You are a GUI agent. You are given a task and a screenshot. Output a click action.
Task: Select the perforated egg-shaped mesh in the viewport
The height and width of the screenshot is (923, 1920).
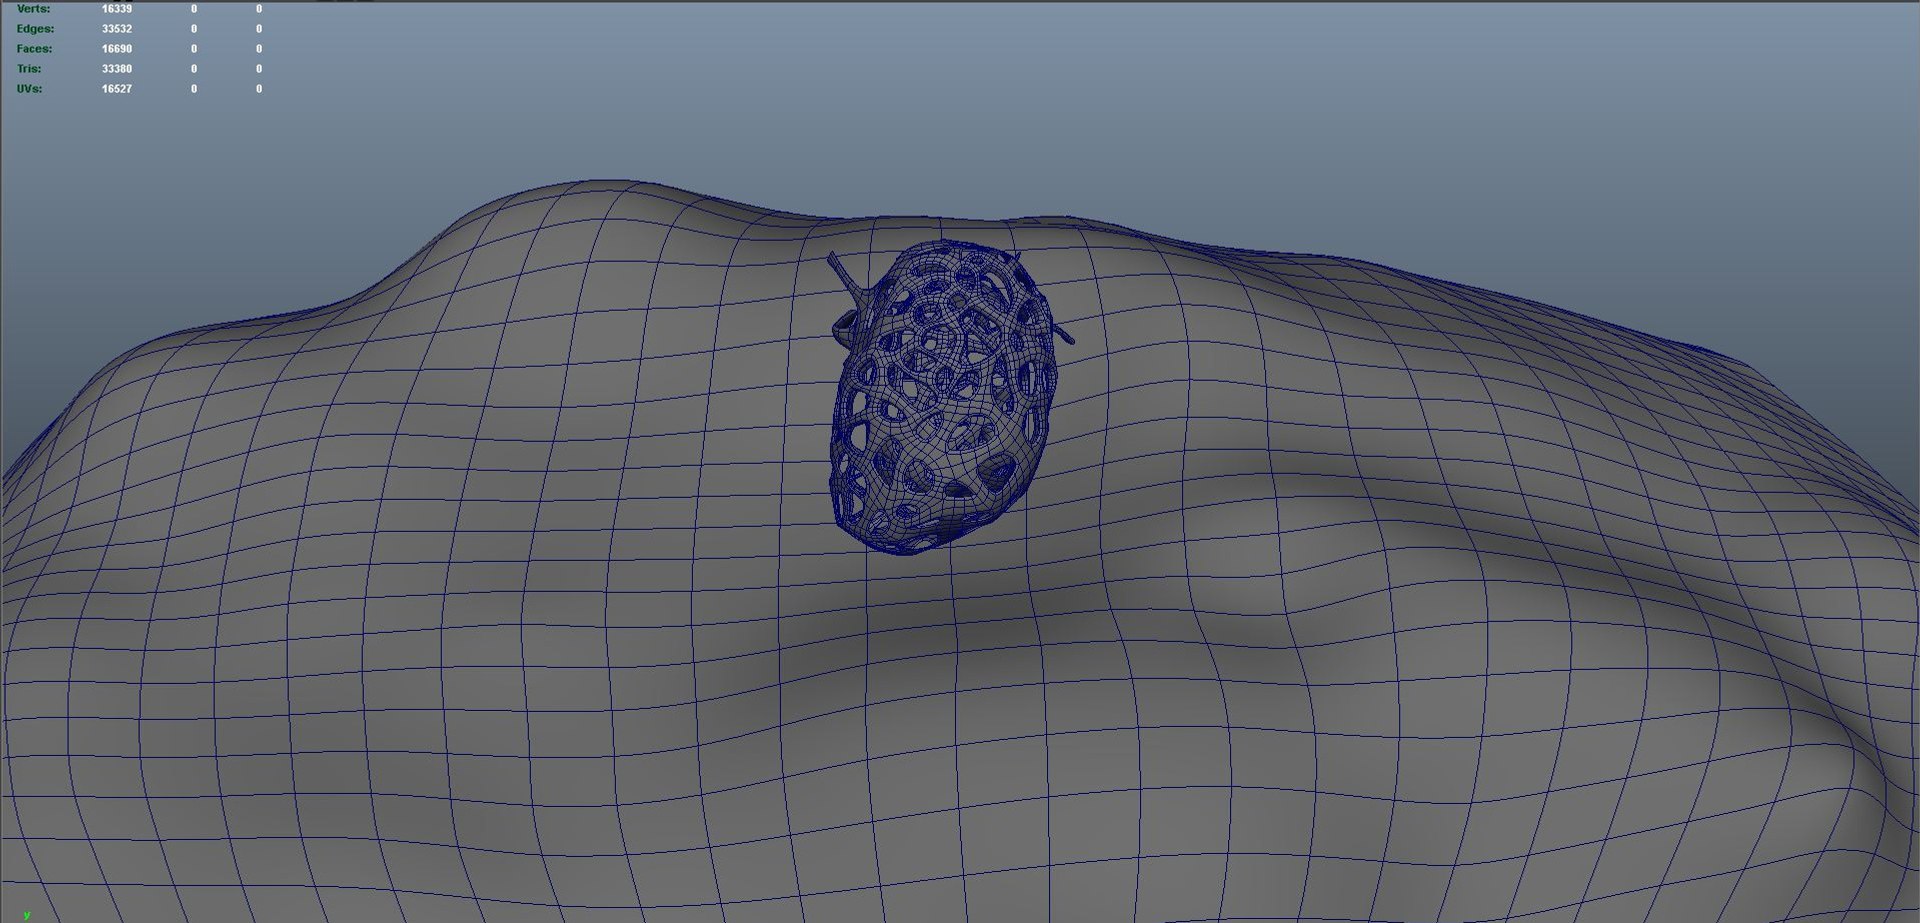click(x=942, y=397)
